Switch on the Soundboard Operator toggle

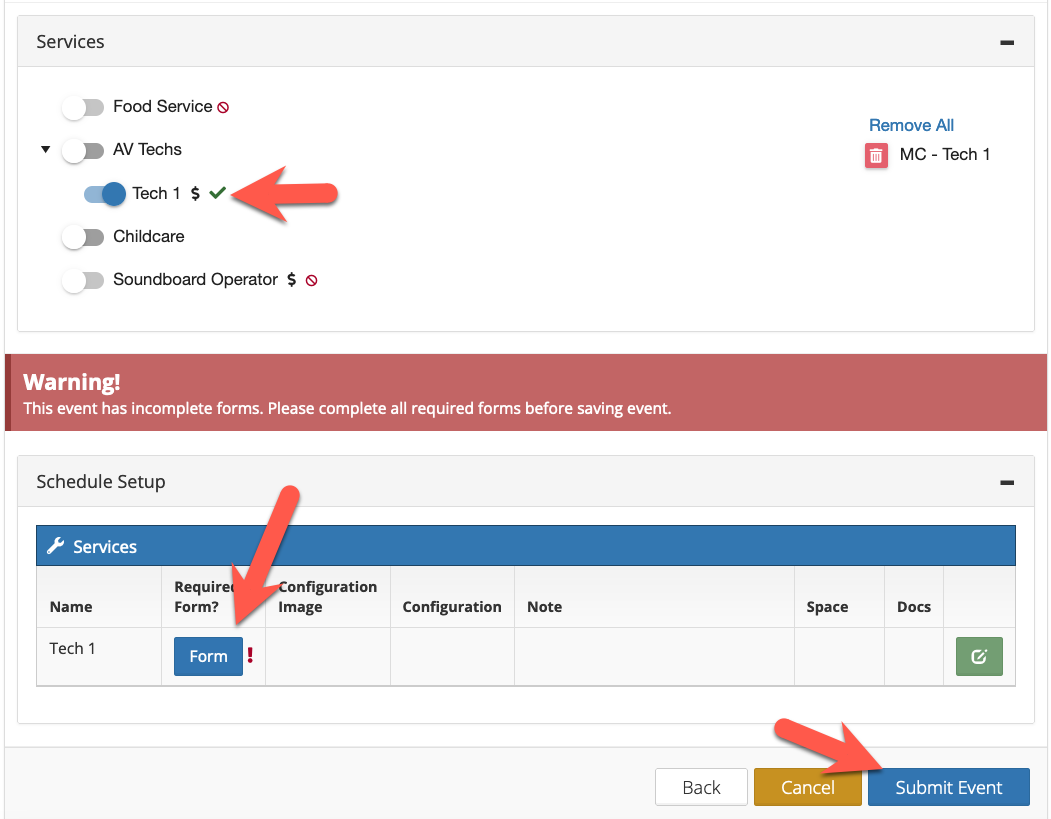[83, 280]
